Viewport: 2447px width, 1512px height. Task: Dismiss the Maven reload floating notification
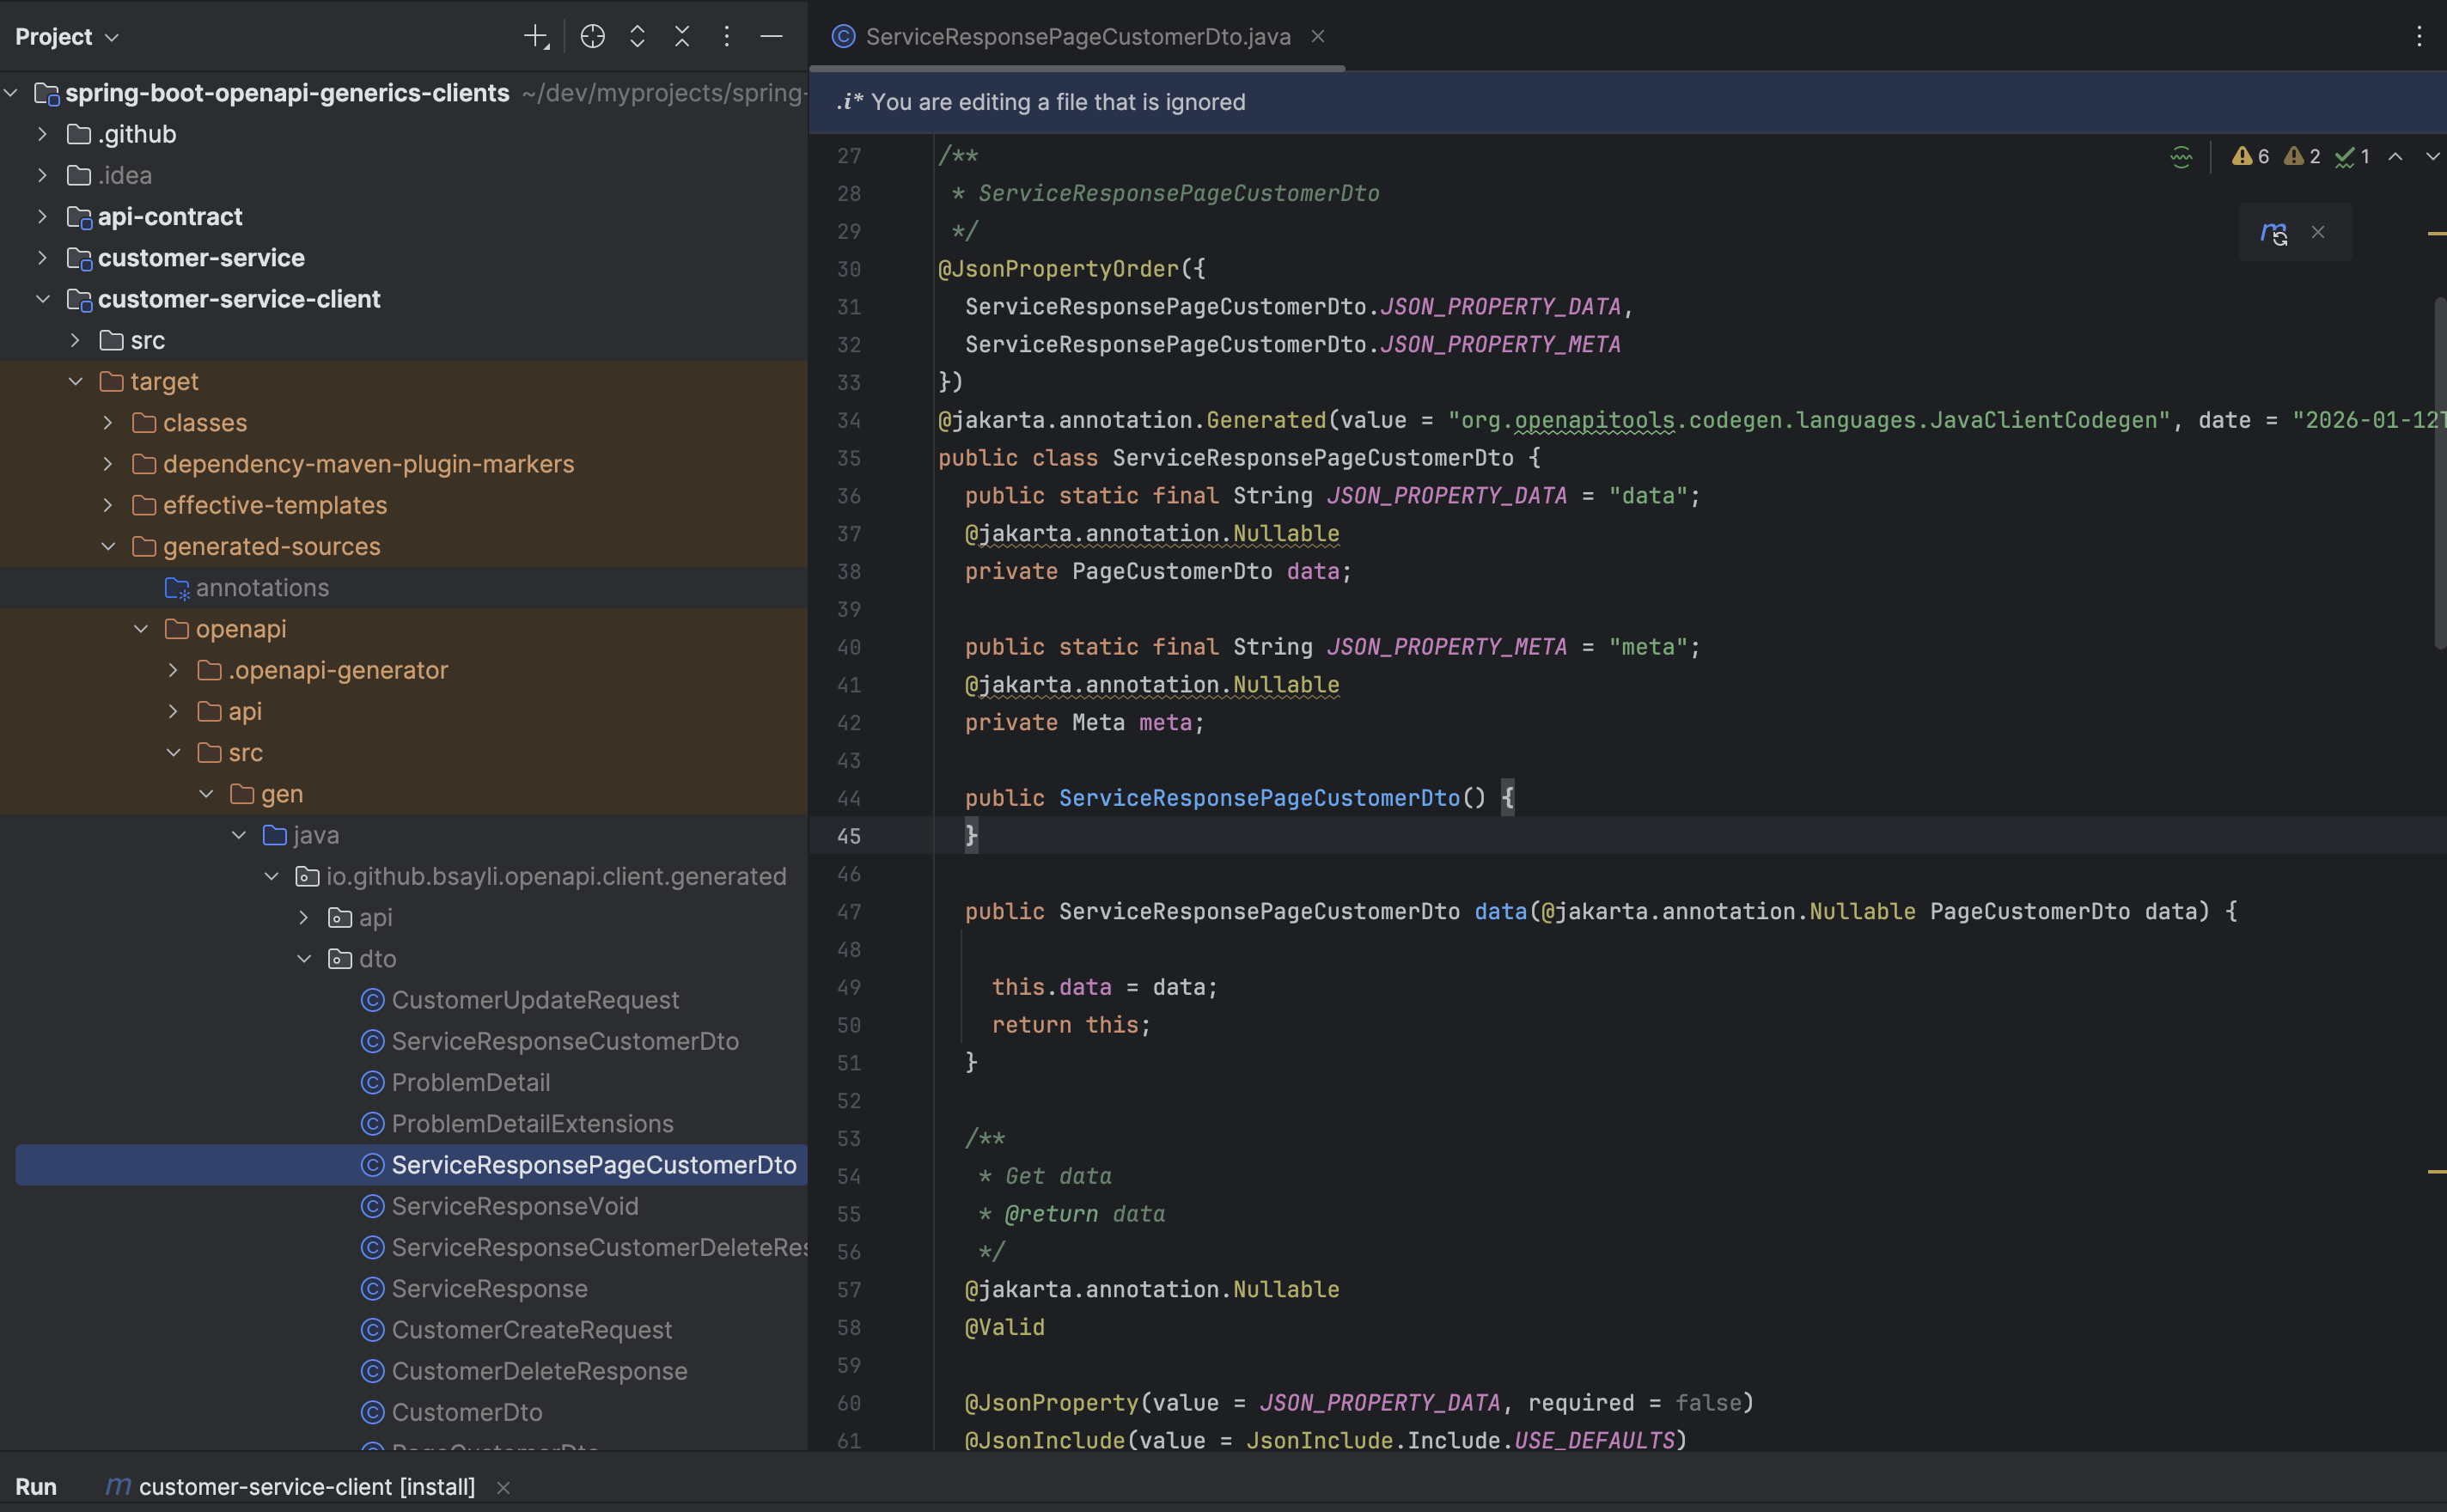[x=2318, y=232]
